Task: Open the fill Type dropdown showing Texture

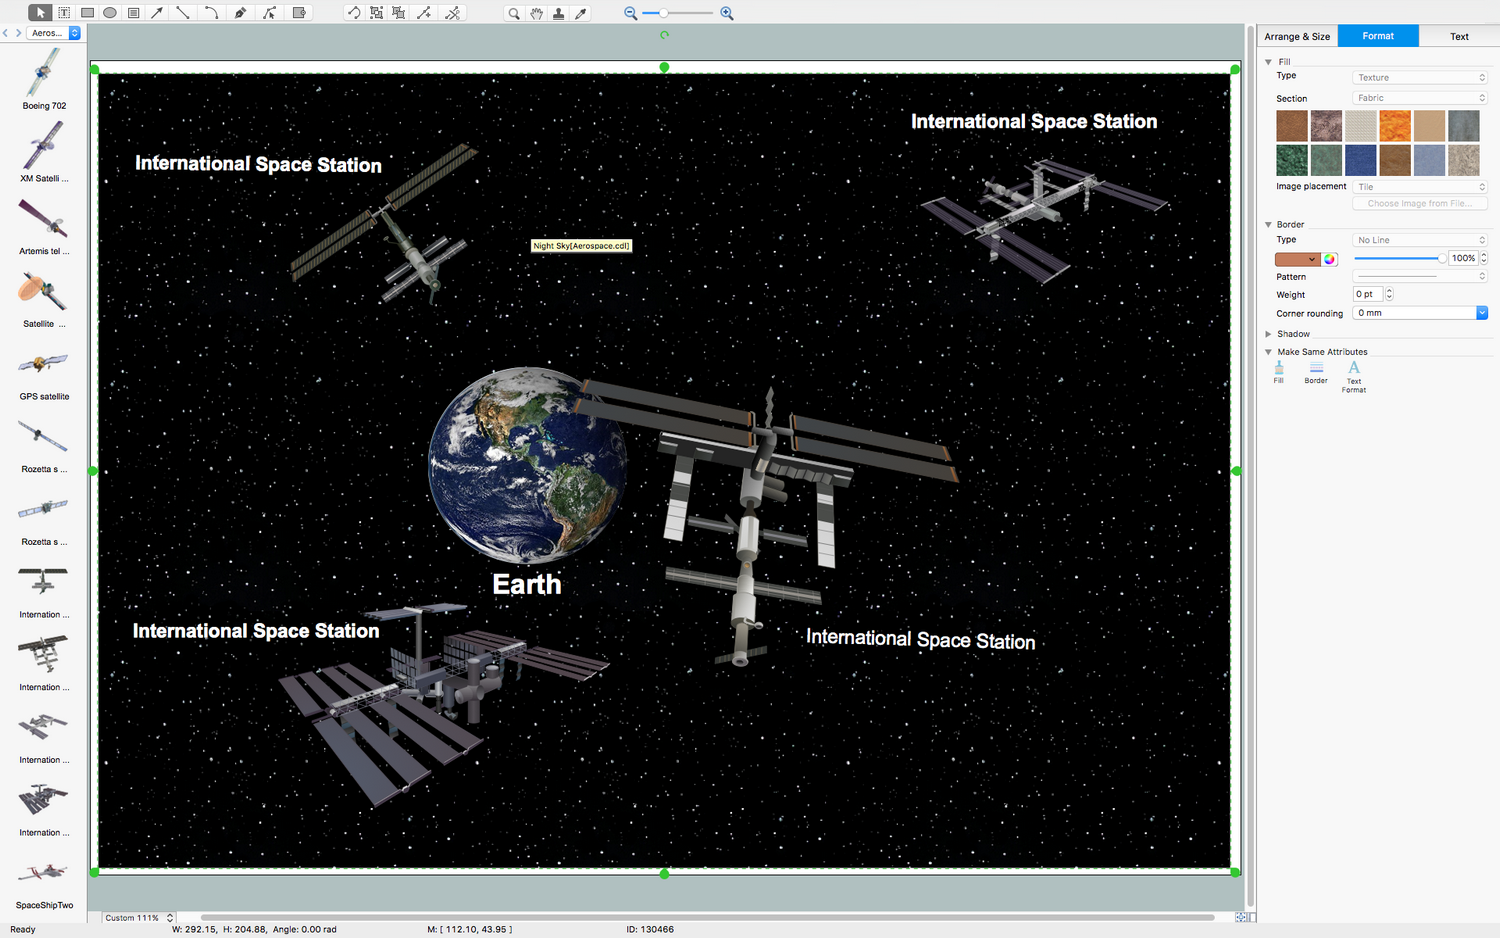Action: 1420,78
